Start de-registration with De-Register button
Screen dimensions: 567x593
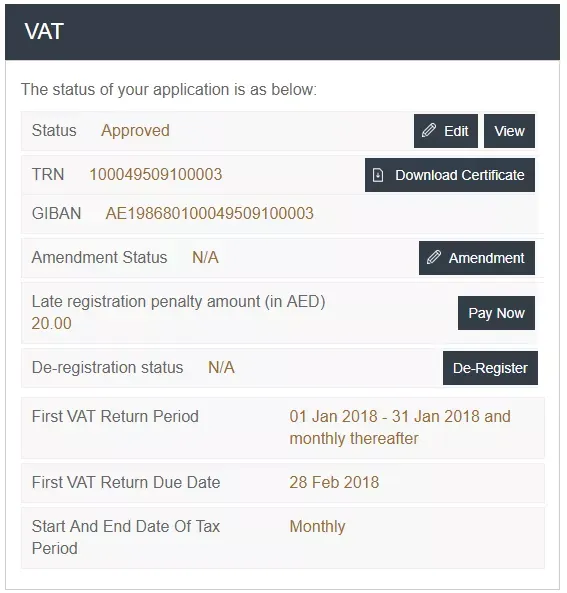pos(490,368)
